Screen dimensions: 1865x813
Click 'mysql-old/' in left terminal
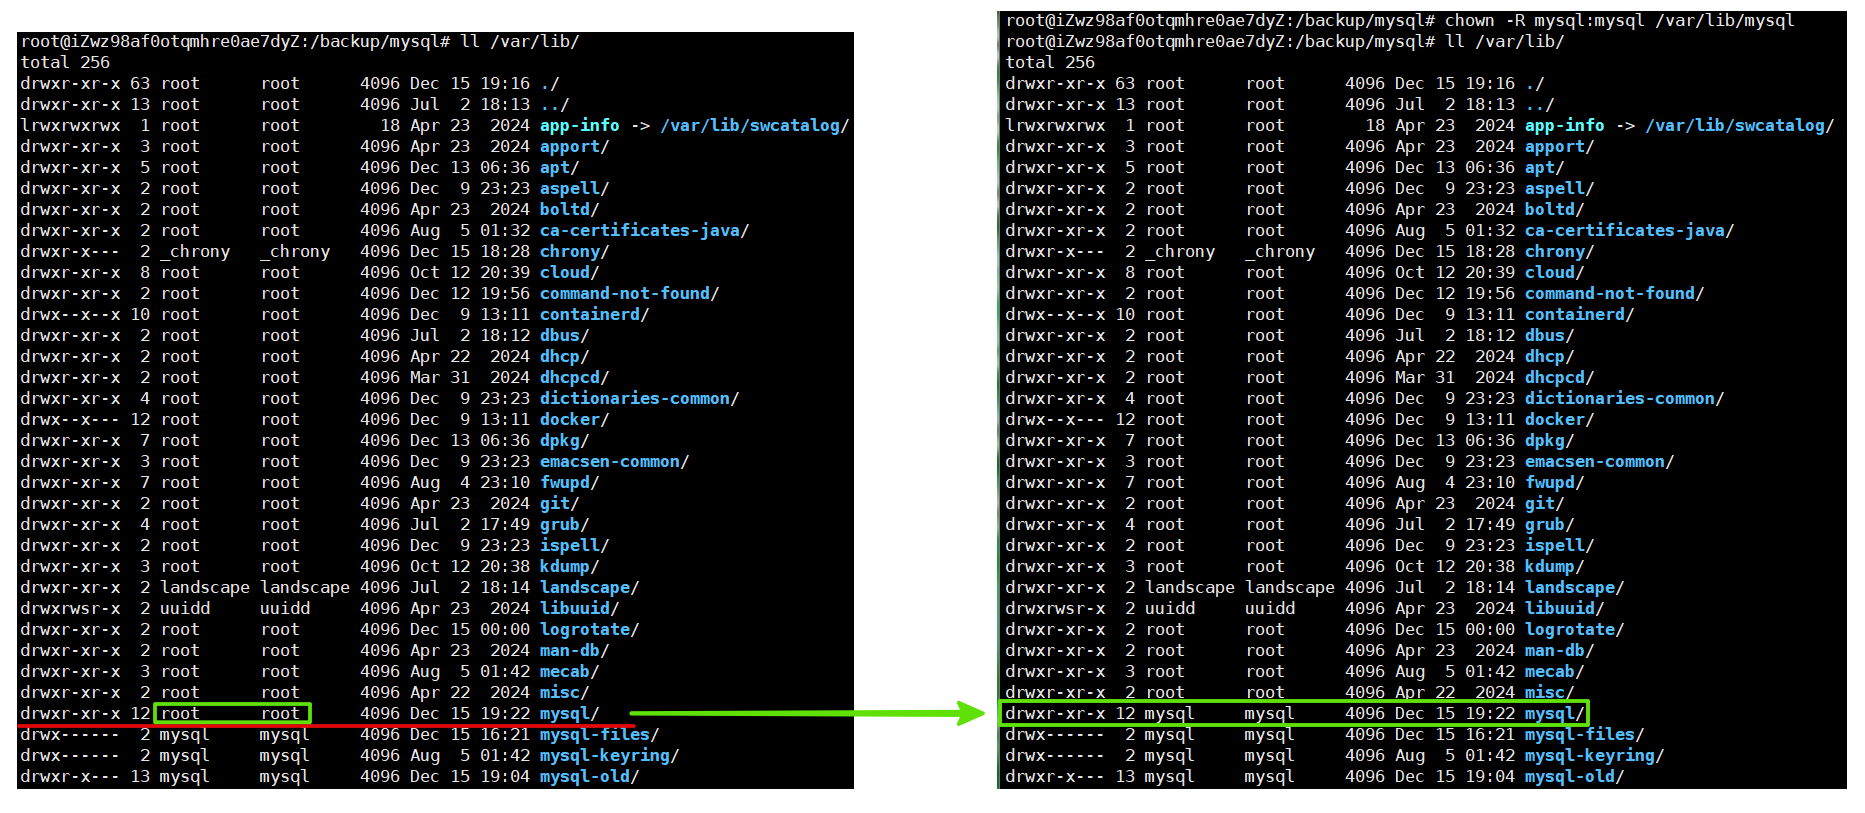[x=590, y=777]
